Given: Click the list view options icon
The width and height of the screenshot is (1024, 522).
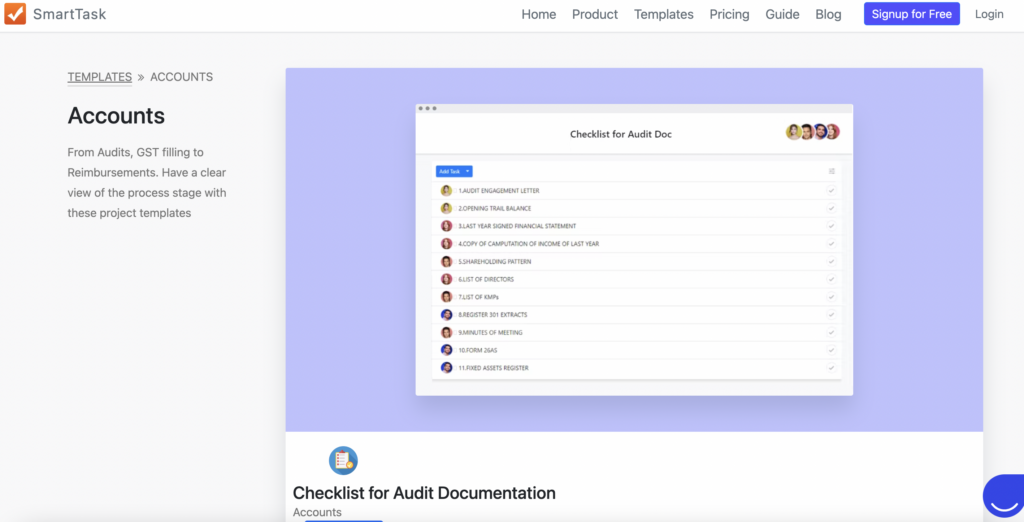Looking at the screenshot, I should (x=831, y=171).
